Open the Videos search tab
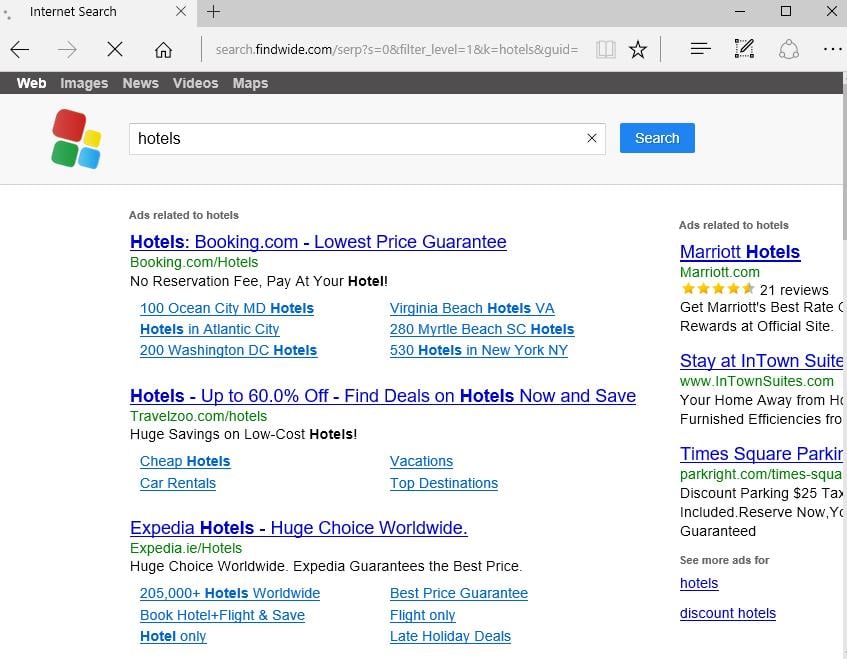 point(195,83)
